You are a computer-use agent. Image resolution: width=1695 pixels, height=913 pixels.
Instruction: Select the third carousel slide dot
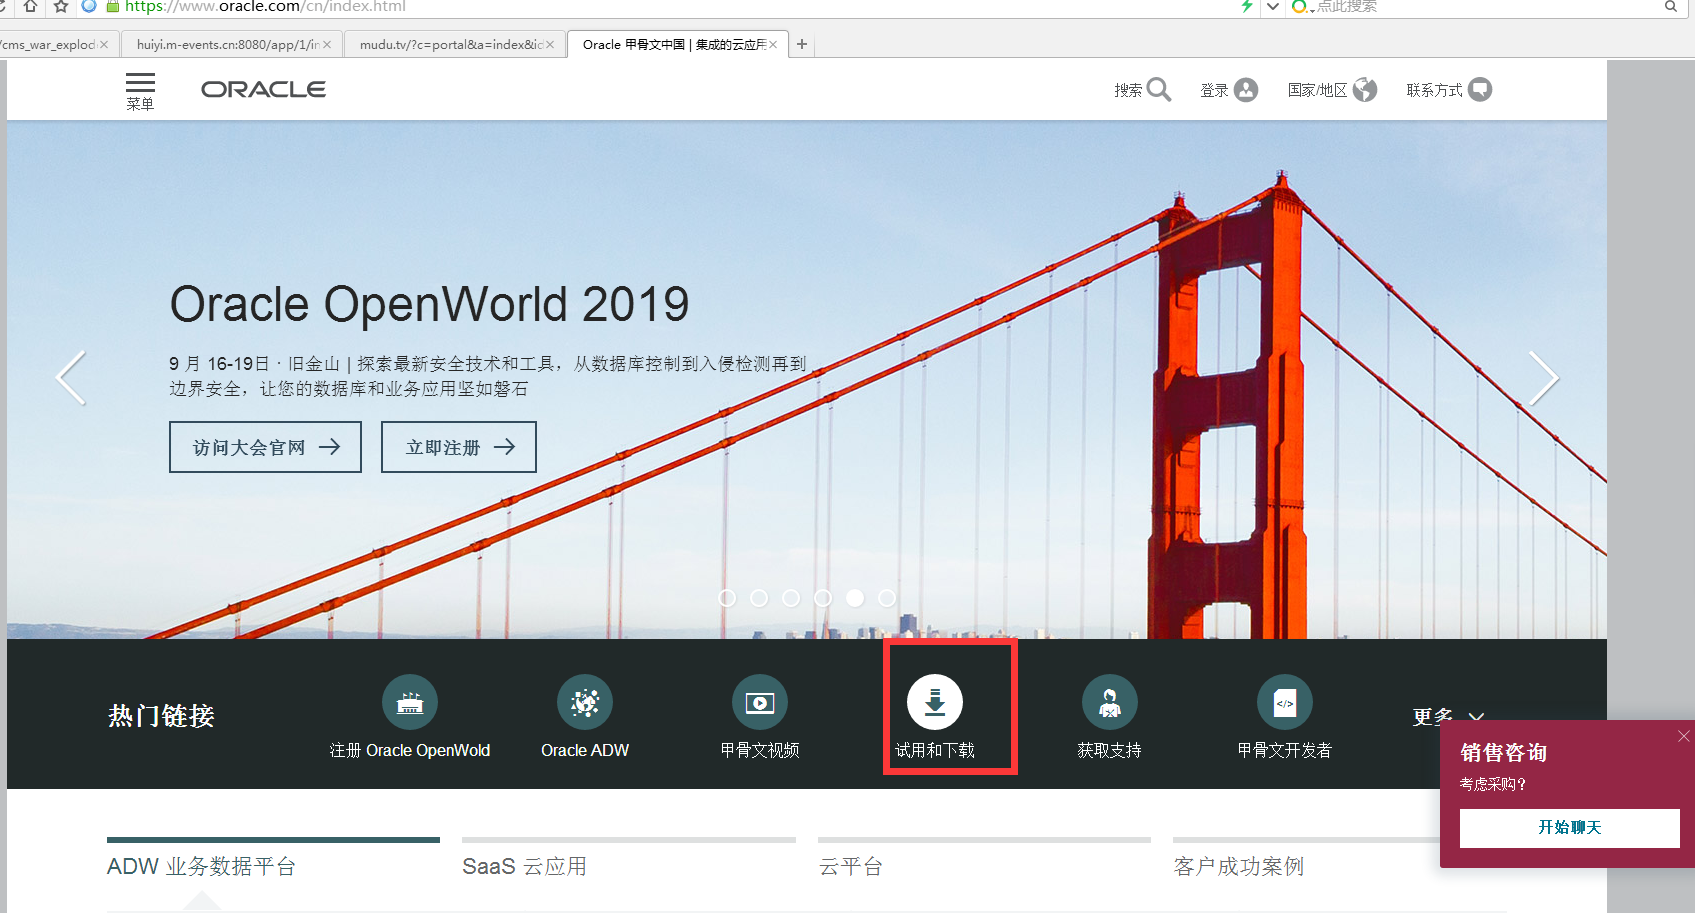(x=791, y=598)
